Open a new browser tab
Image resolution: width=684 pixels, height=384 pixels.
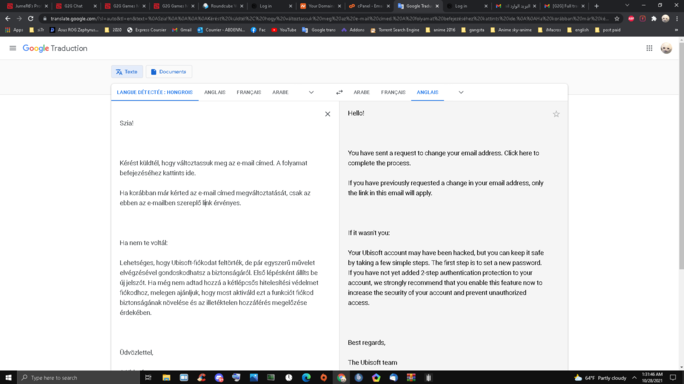pos(596,6)
